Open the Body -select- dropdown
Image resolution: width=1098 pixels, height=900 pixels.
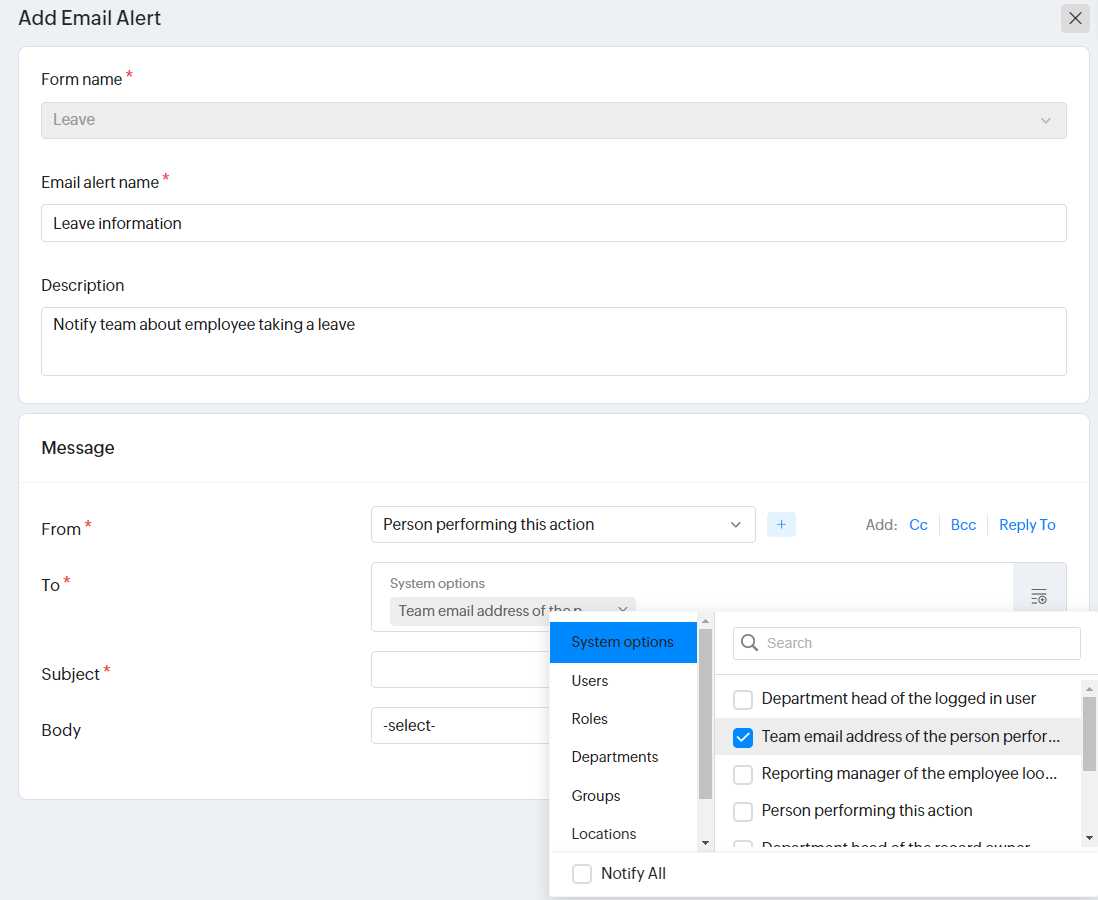coord(460,726)
